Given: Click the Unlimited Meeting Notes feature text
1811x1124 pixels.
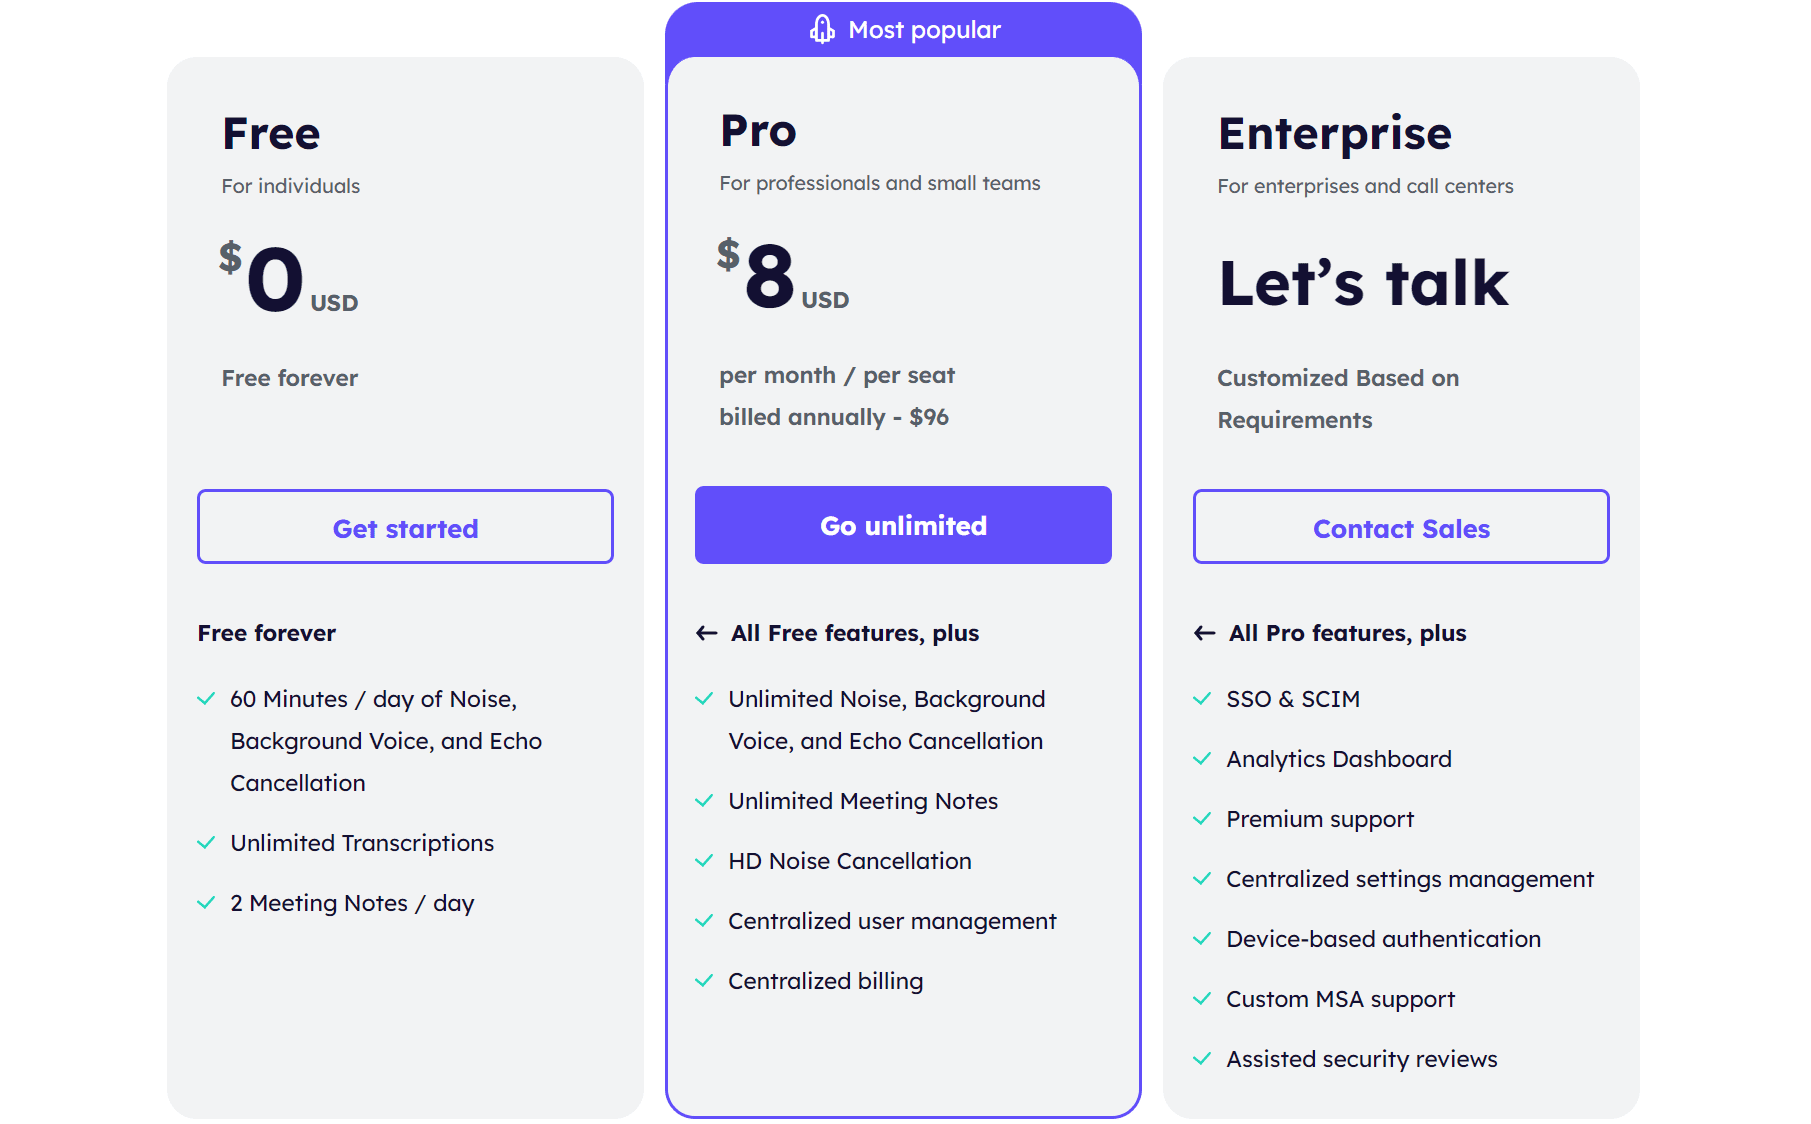Looking at the screenshot, I should click(x=863, y=801).
